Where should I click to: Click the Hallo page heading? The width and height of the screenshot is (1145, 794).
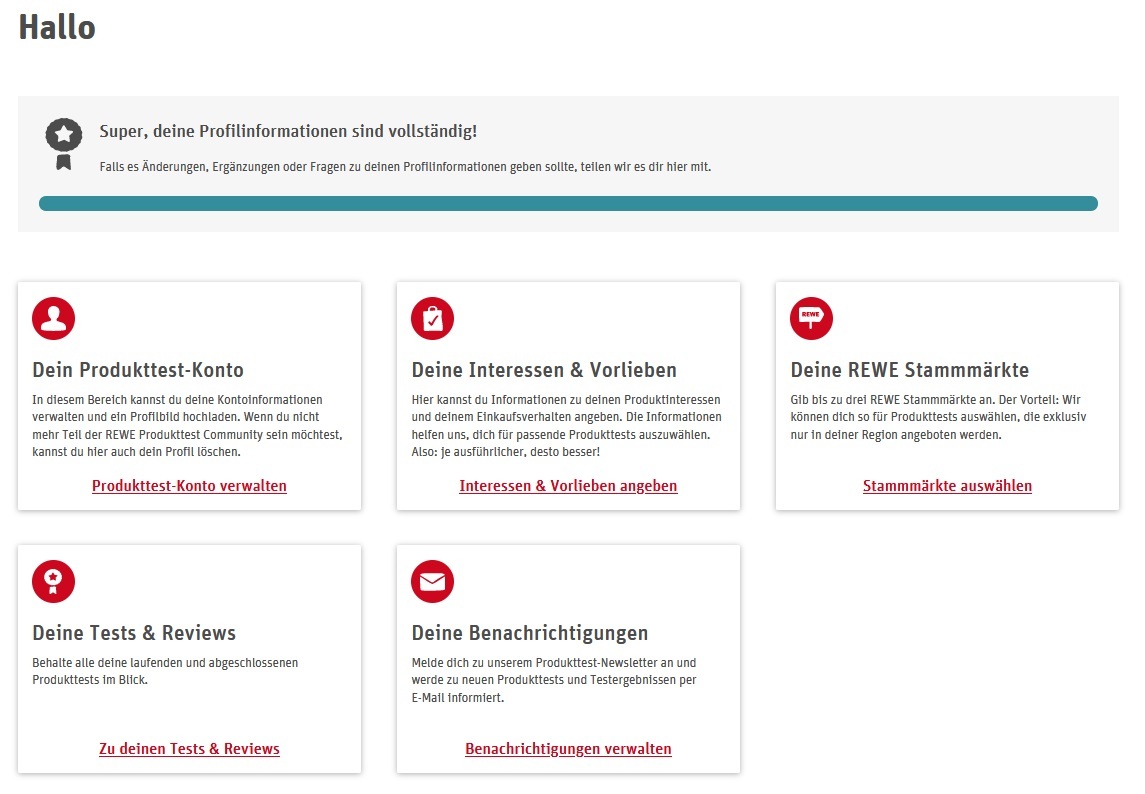(57, 28)
